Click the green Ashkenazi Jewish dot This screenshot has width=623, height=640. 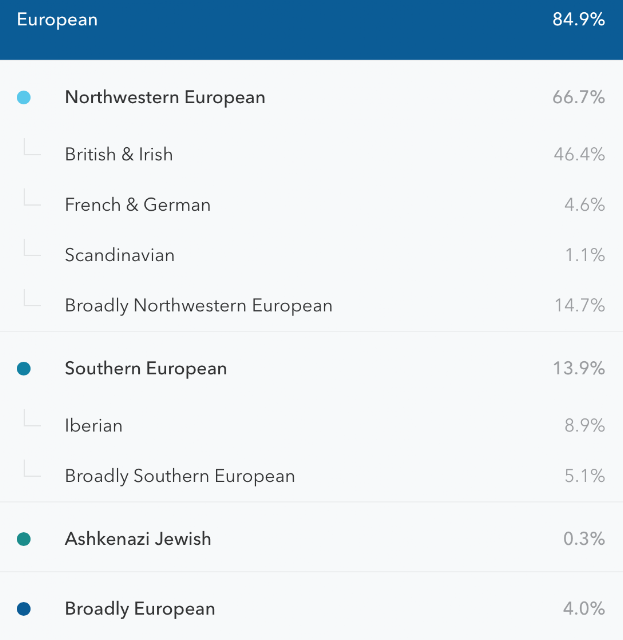24,539
